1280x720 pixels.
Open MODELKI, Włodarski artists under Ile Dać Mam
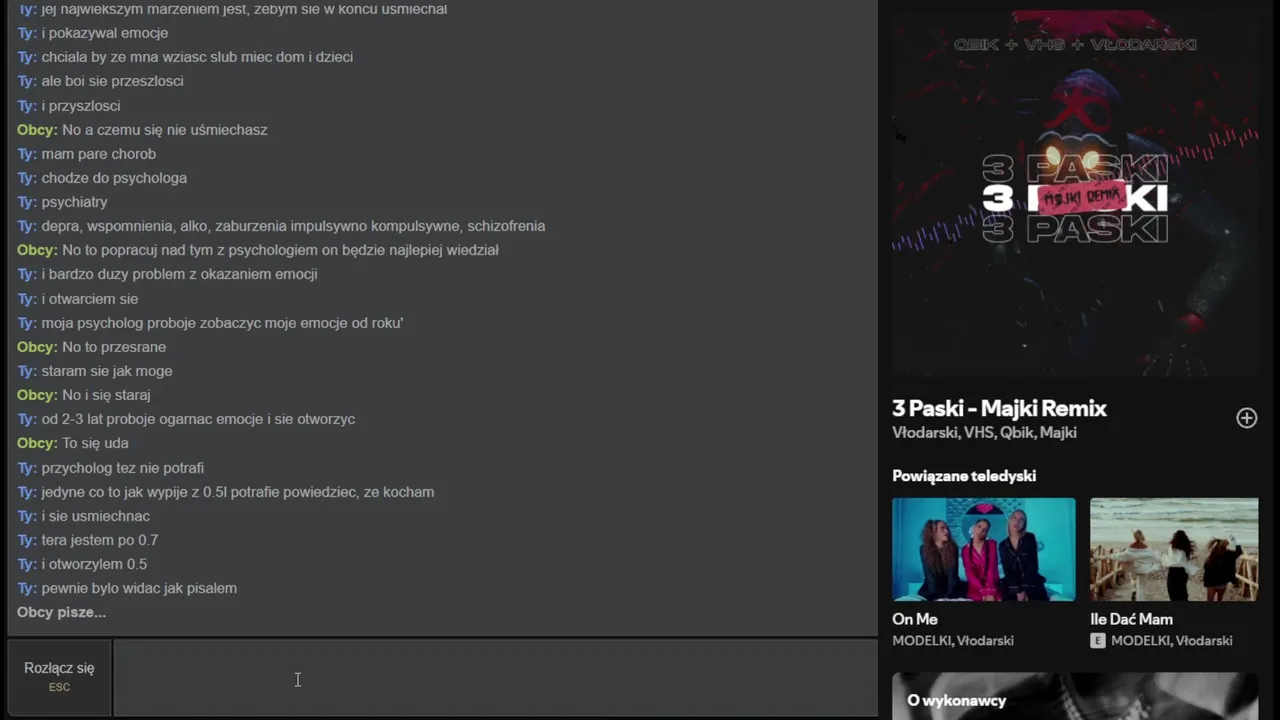[1172, 640]
